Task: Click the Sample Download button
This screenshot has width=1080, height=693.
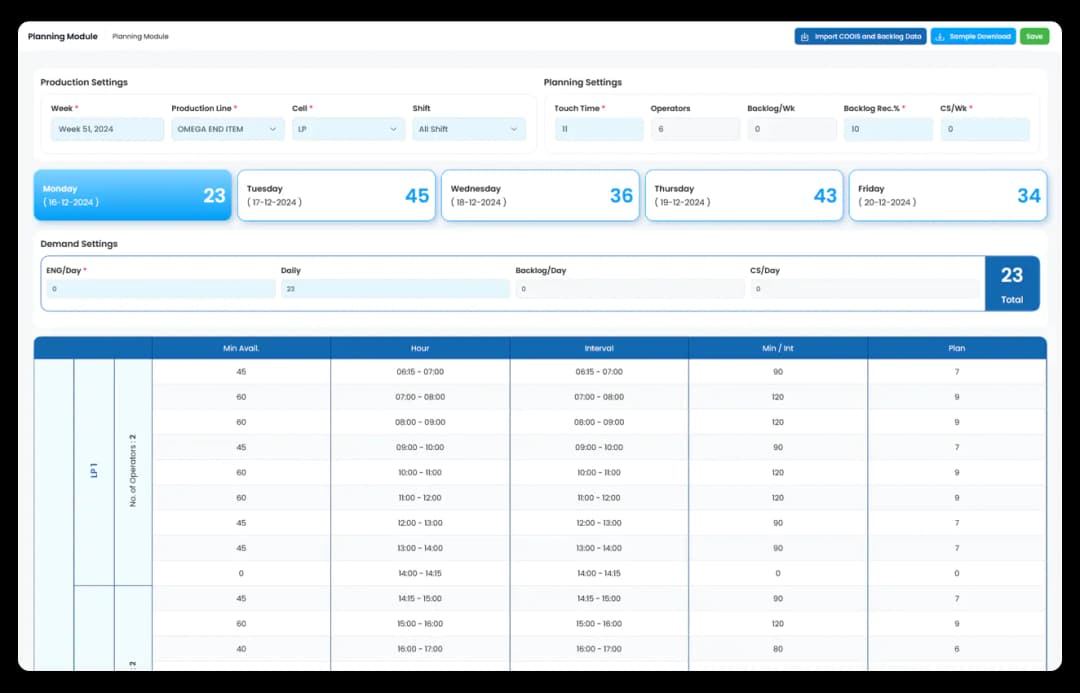Action: tap(971, 35)
